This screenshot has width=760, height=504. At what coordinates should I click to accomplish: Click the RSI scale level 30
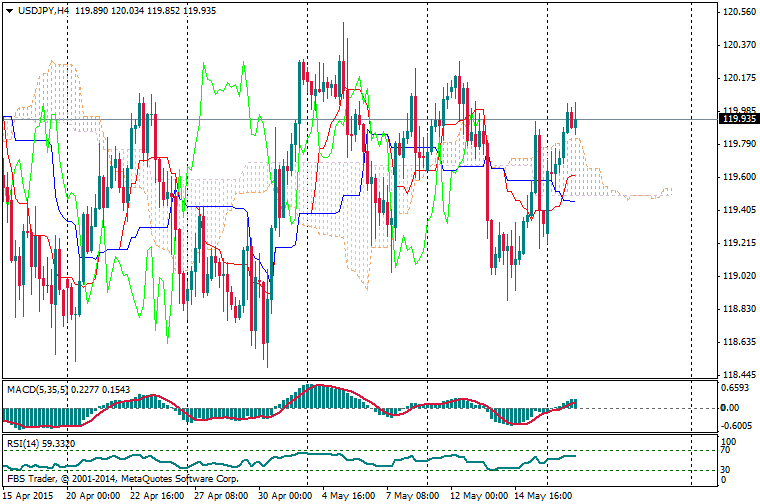click(725, 470)
